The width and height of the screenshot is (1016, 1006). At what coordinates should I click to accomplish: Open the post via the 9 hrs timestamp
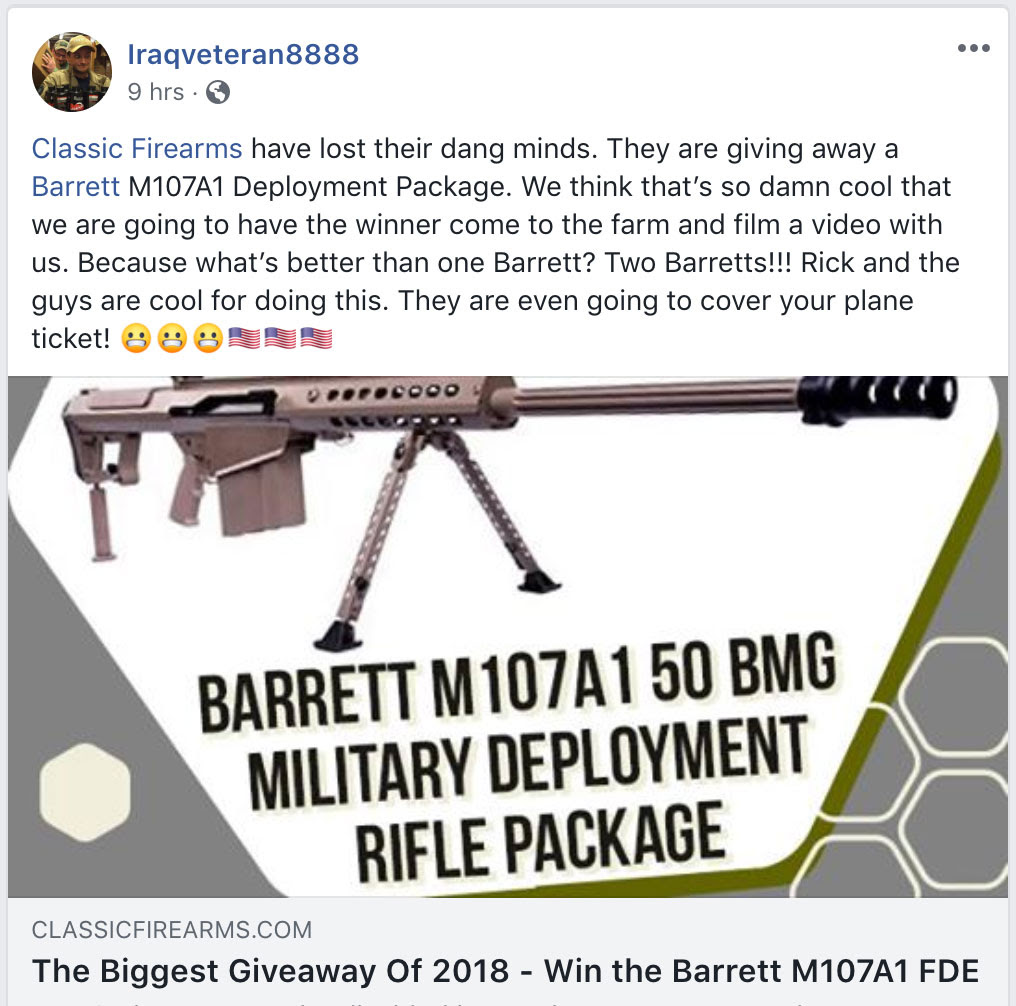156,92
